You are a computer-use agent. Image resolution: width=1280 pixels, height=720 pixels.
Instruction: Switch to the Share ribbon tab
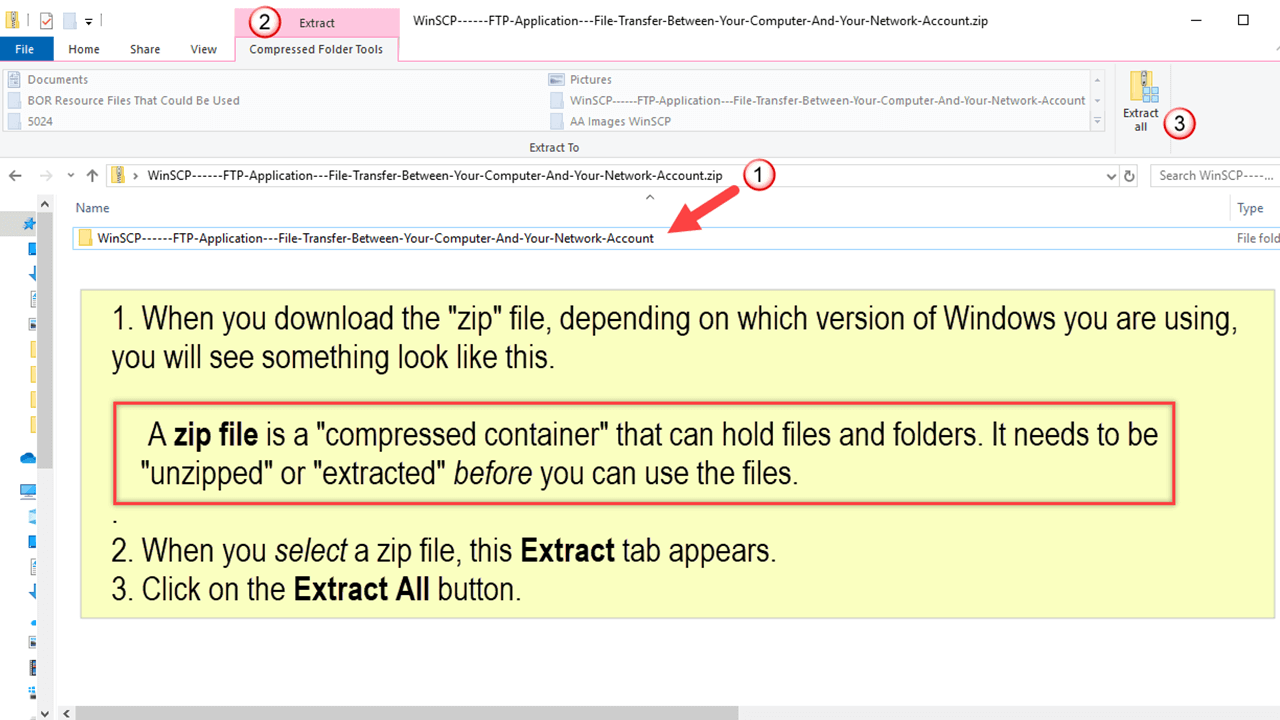point(145,49)
